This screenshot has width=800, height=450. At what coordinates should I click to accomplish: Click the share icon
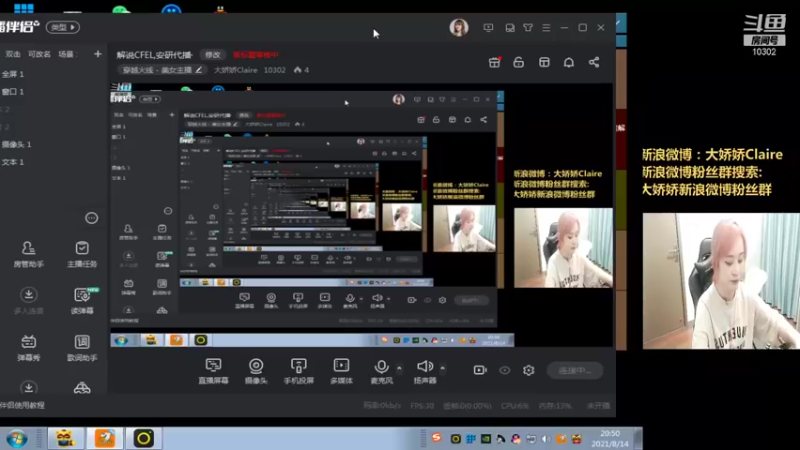click(594, 62)
